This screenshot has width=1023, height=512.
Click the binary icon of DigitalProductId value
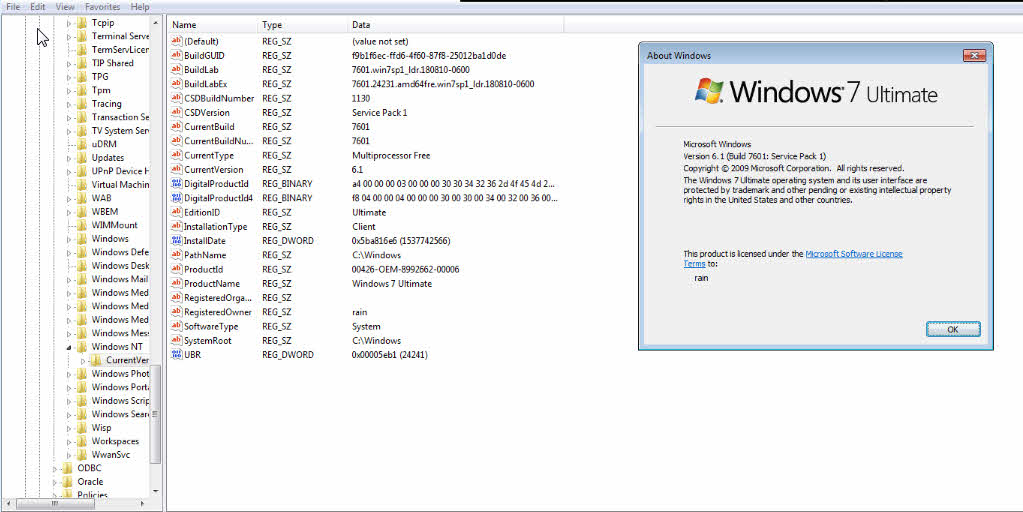point(176,184)
